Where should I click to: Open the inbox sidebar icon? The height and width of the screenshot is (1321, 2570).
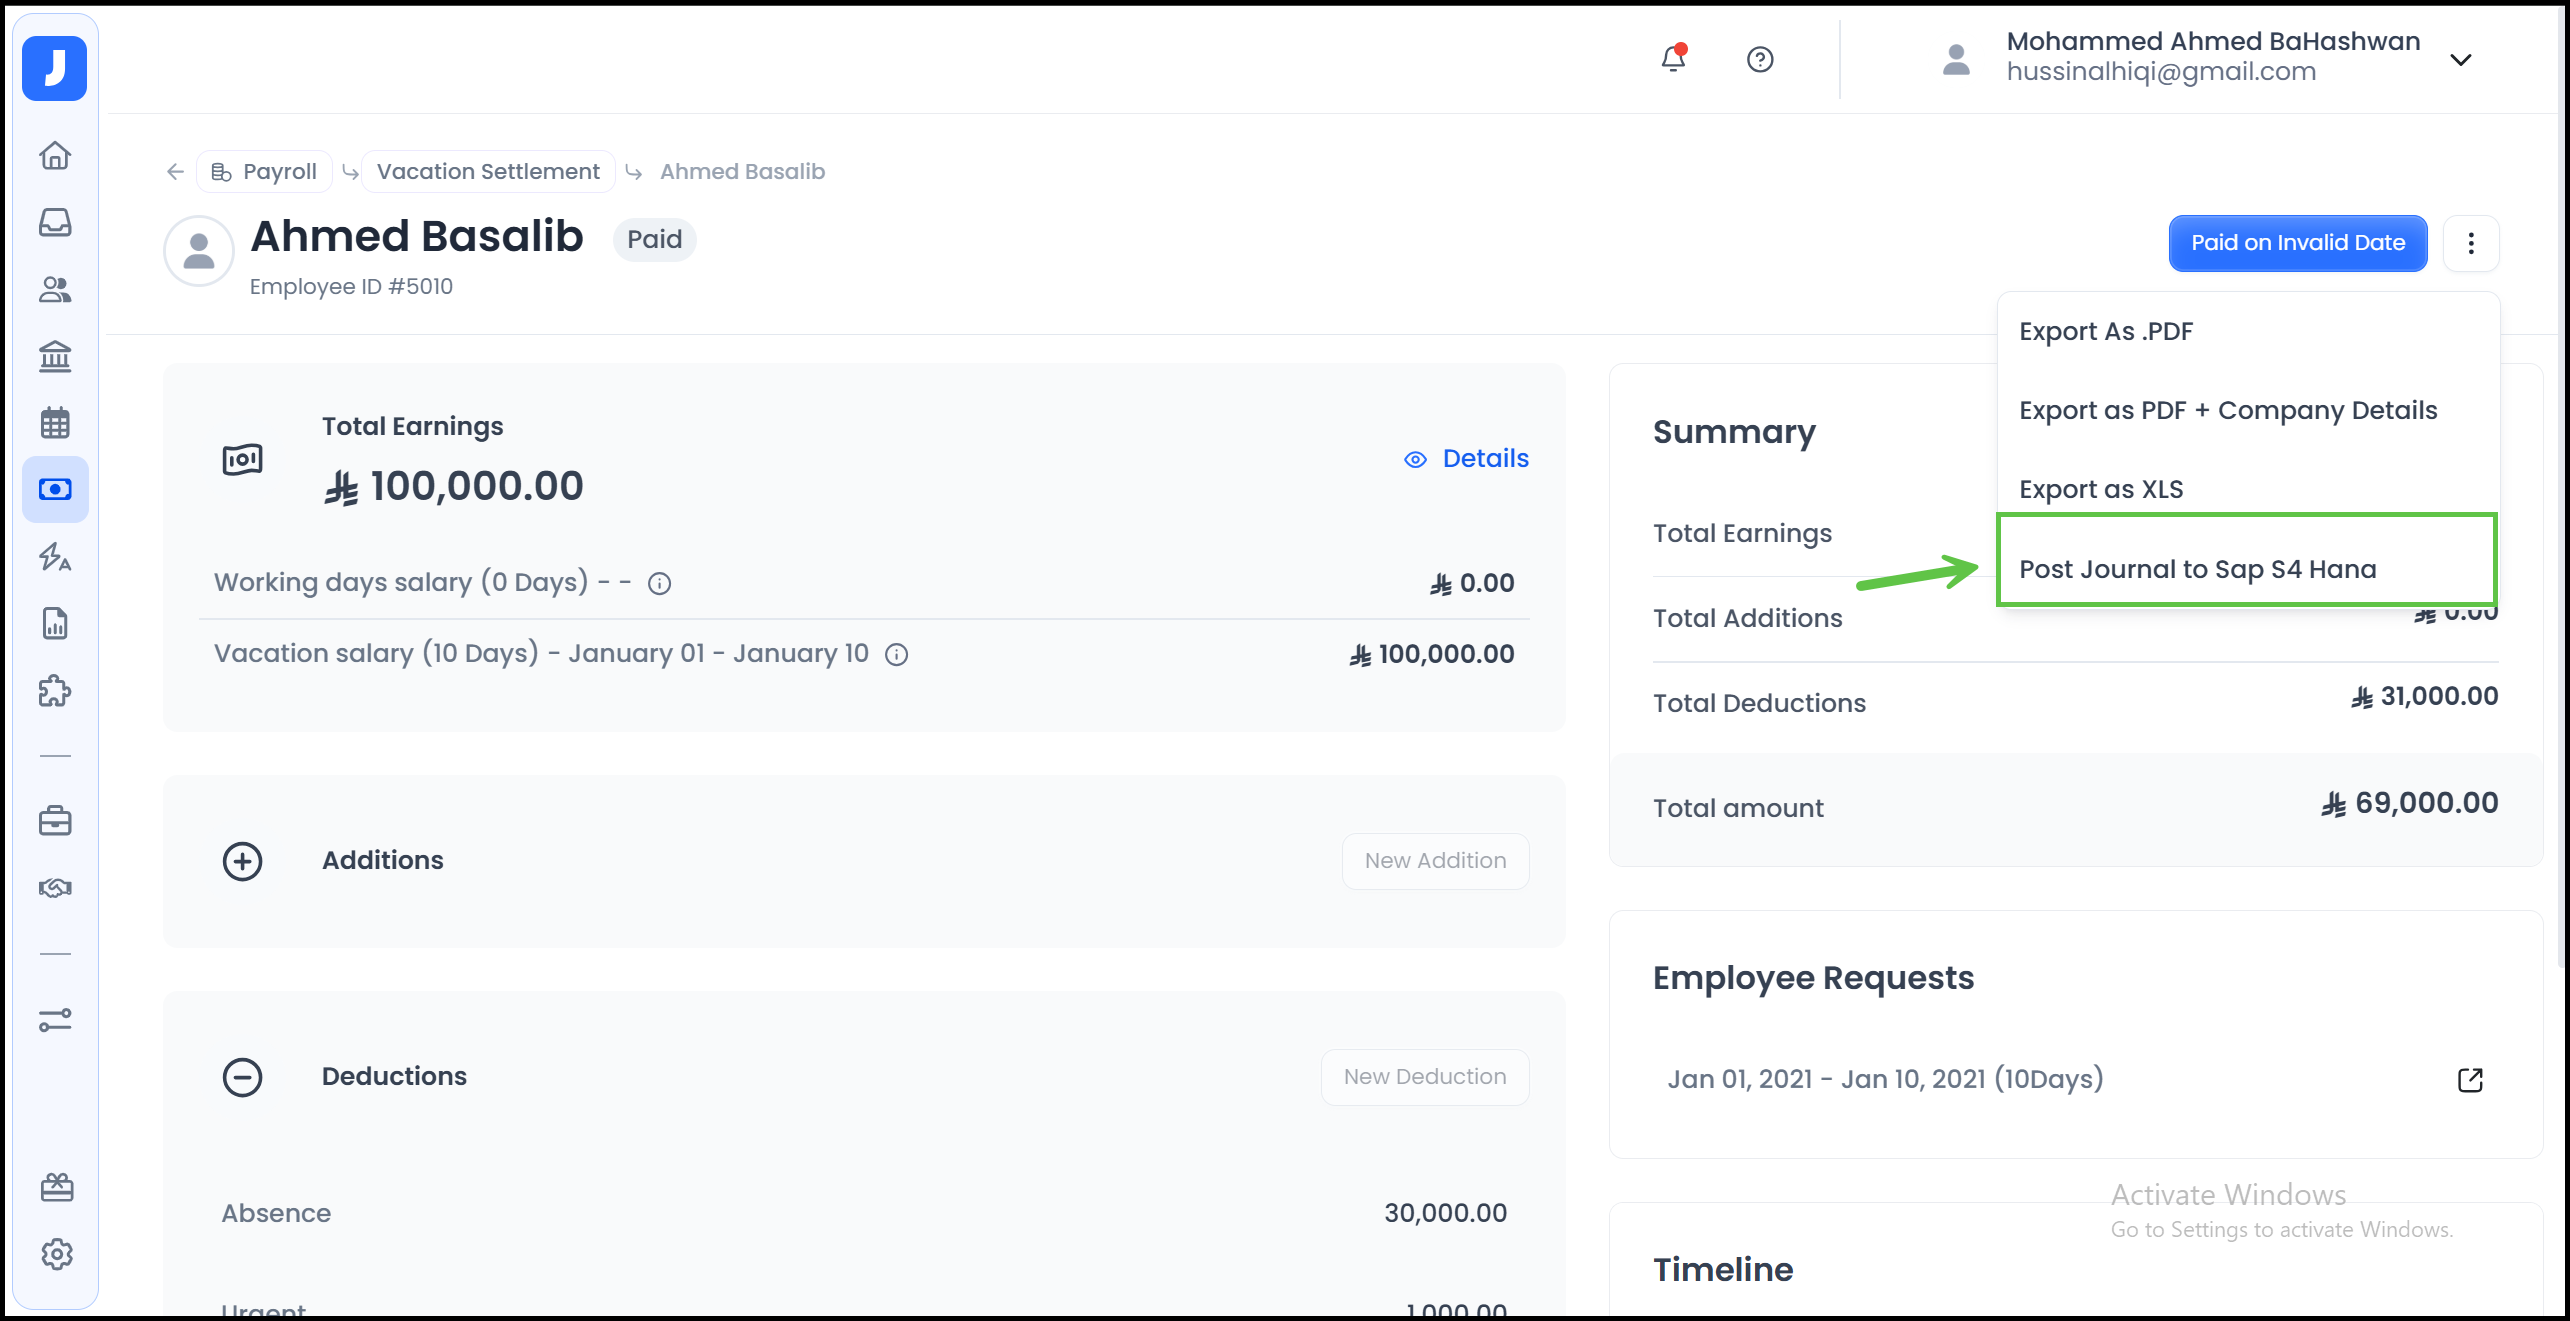pyautogui.click(x=55, y=222)
